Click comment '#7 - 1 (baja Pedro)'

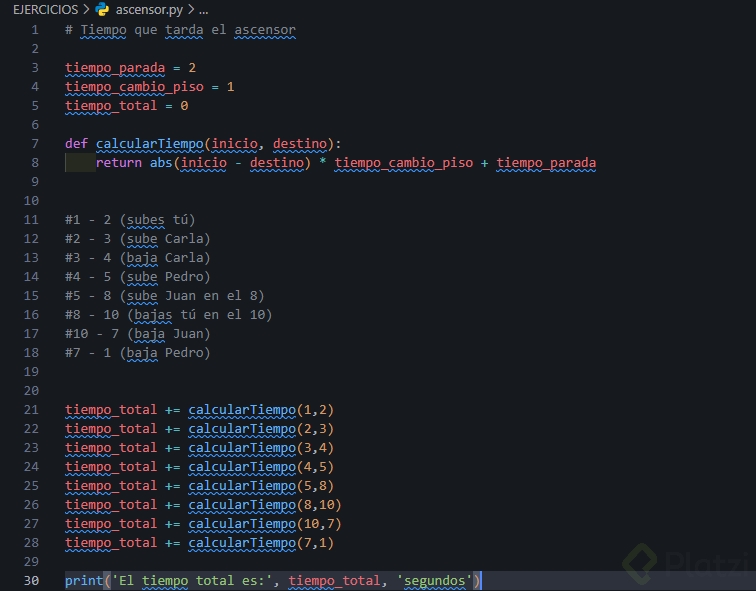click(x=138, y=353)
